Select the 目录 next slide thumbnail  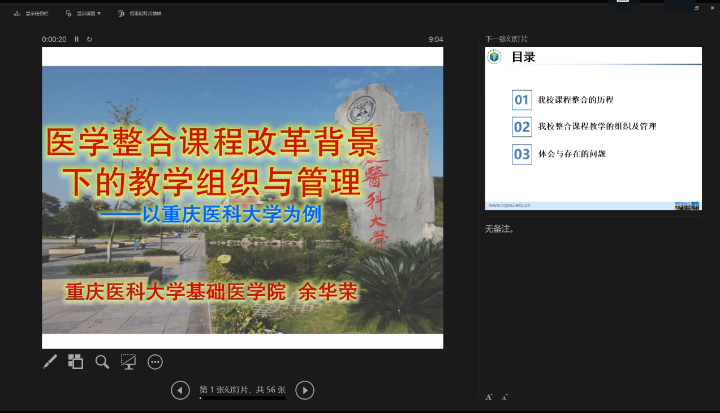[593, 129]
